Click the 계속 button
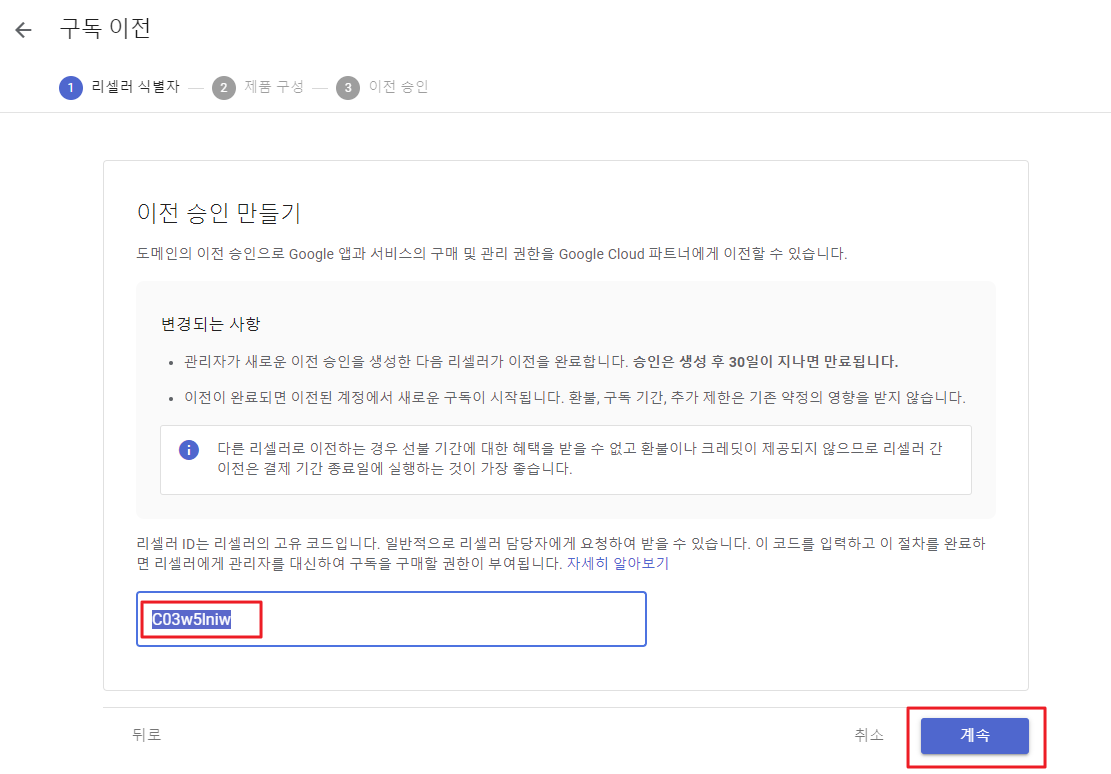Image resolution: width=1111 pixels, height=774 pixels. (974, 736)
